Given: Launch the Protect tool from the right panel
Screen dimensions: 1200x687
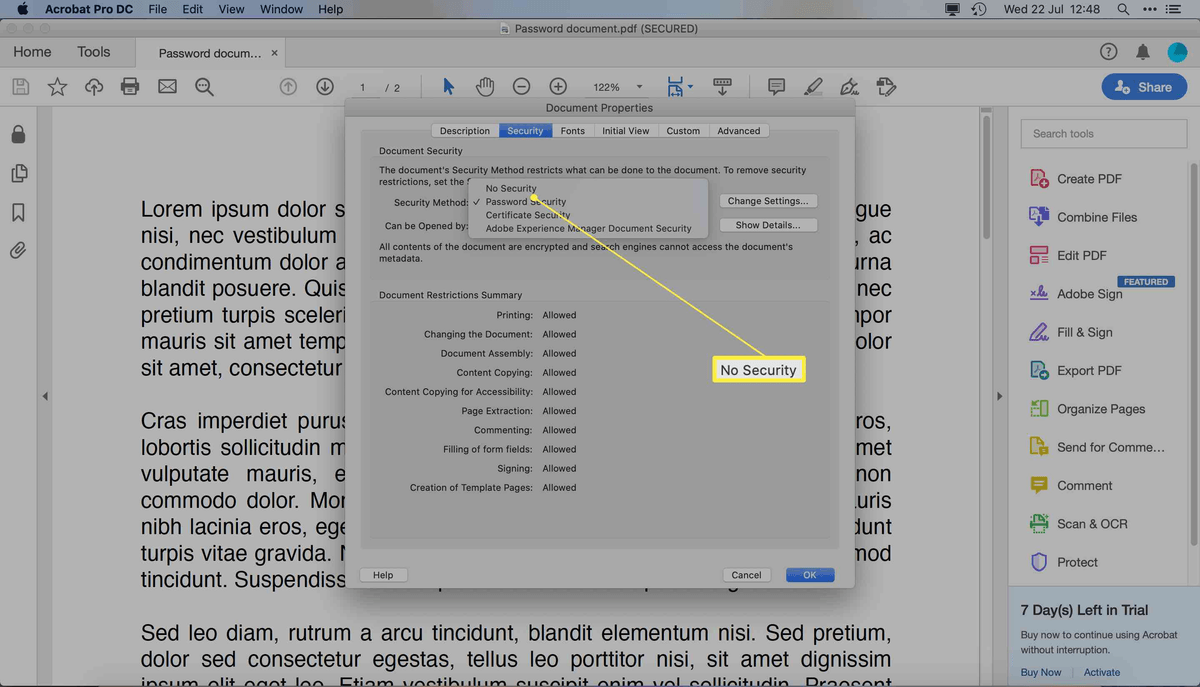Looking at the screenshot, I should tap(1077, 562).
